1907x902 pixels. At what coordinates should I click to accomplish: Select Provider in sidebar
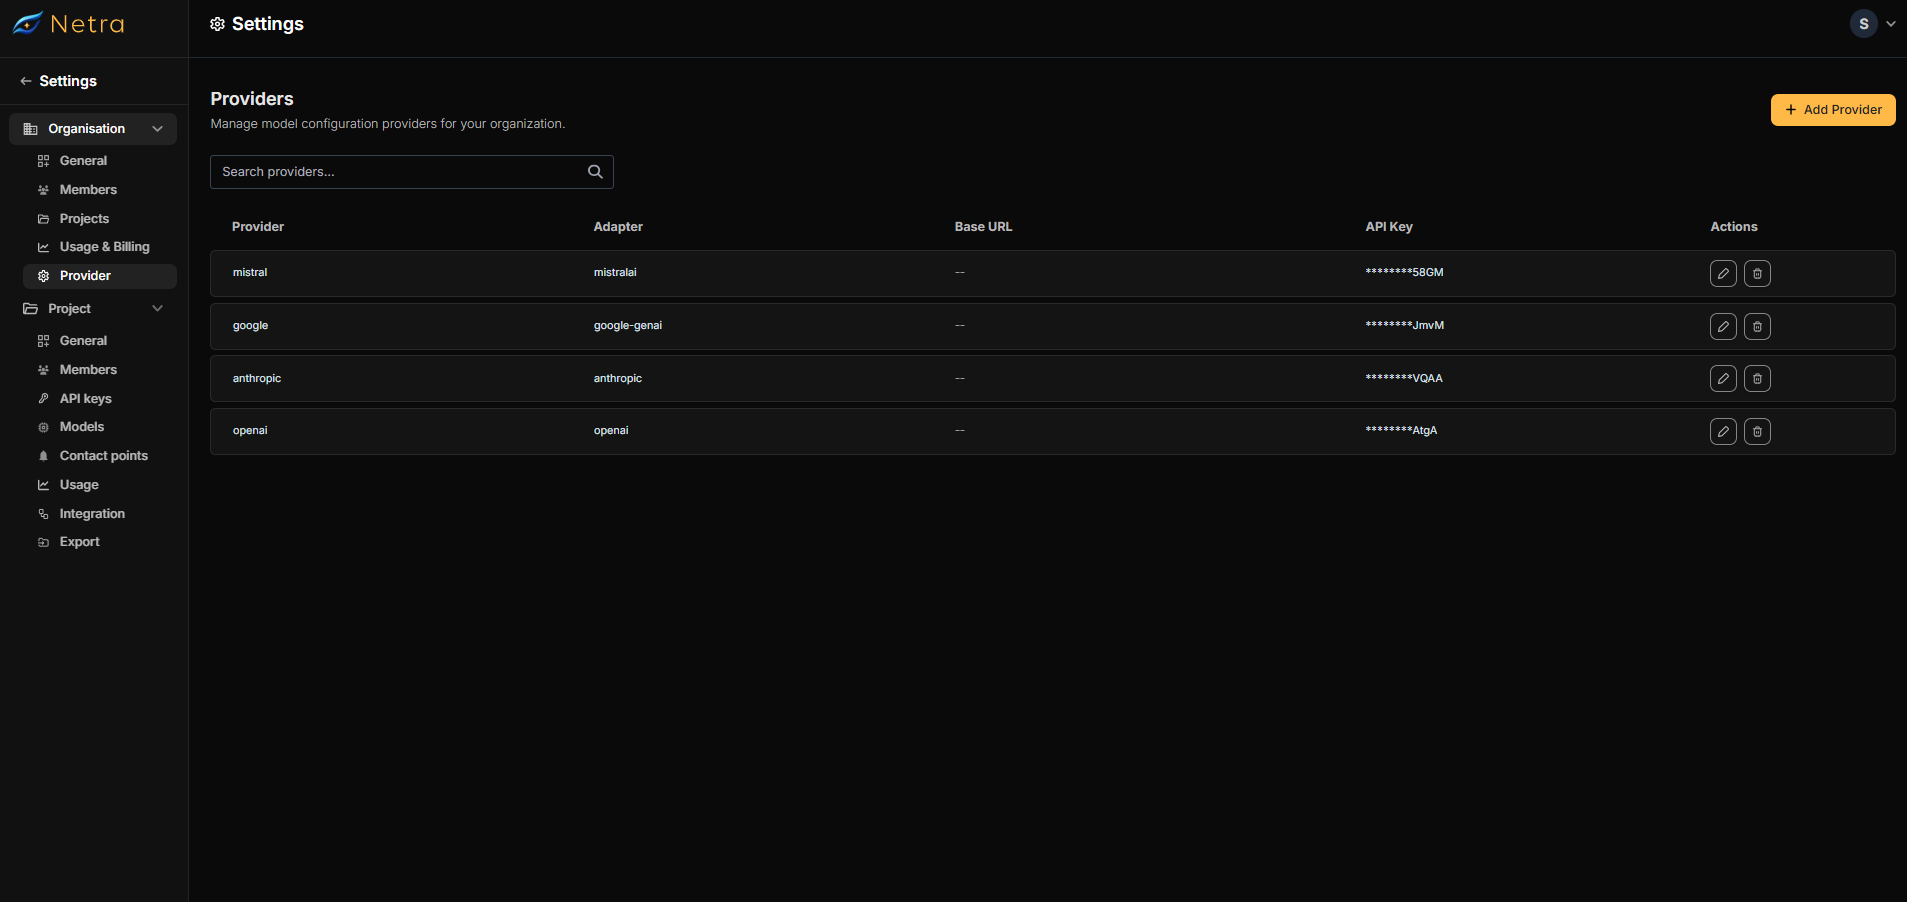pyautogui.click(x=99, y=276)
